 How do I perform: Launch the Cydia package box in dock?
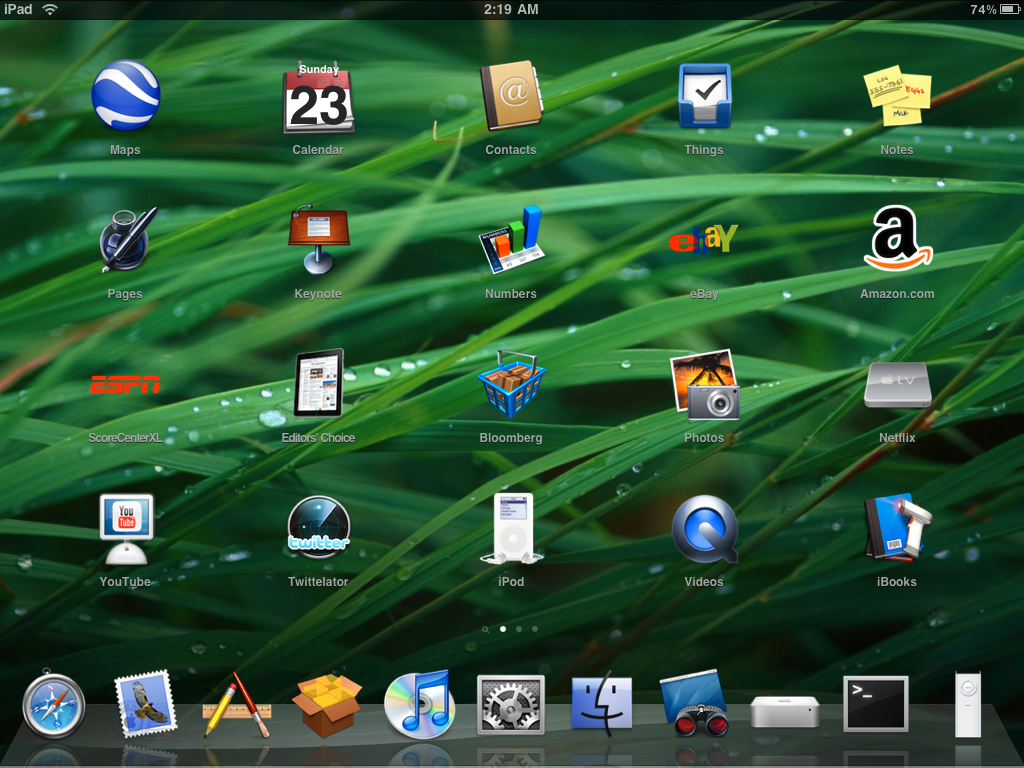coord(327,706)
